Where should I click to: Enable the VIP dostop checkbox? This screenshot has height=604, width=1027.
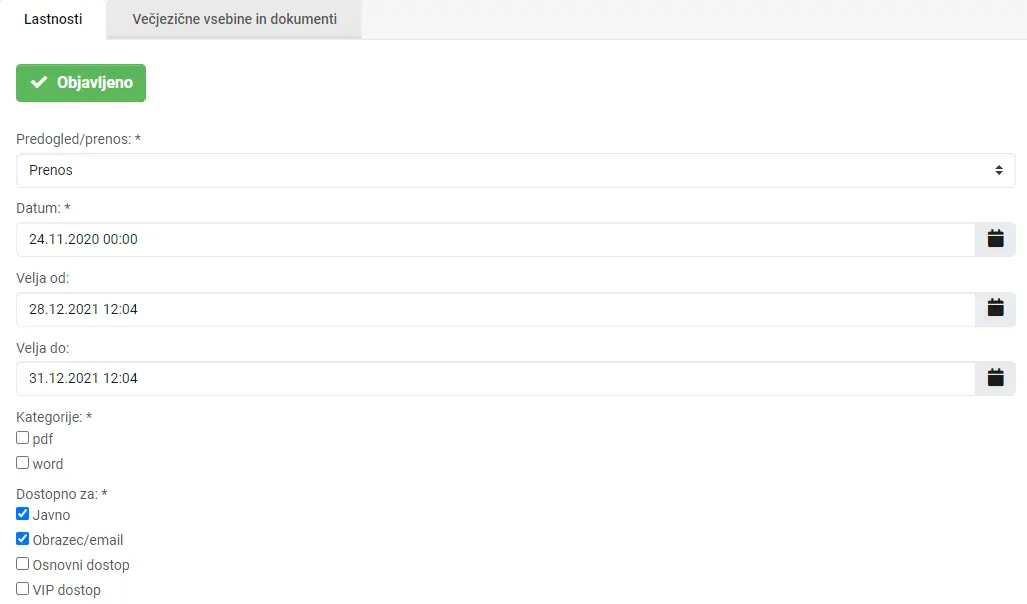23,589
